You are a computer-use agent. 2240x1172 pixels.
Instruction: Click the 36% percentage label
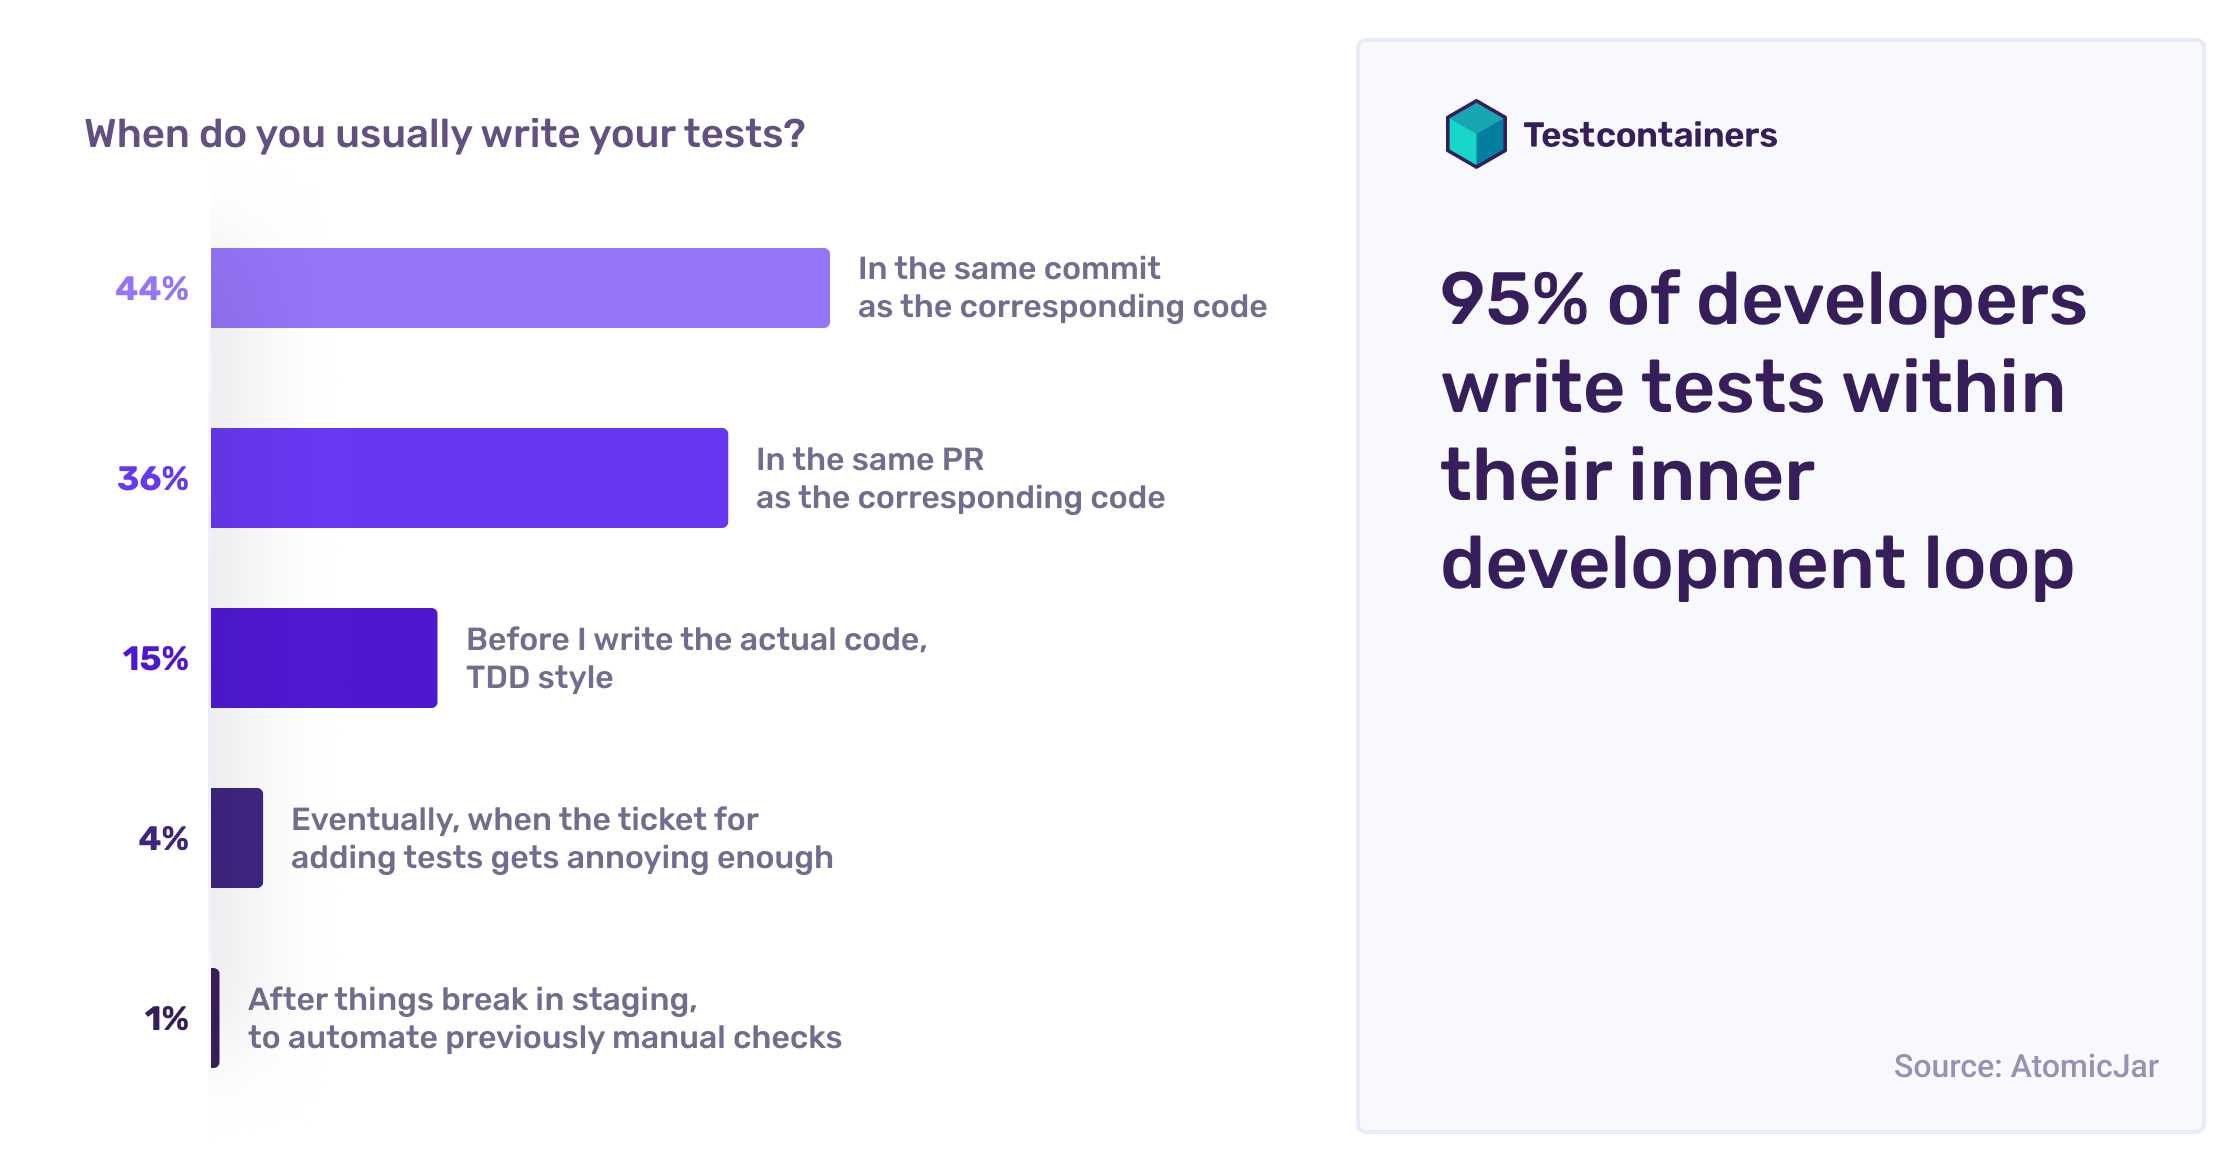(153, 479)
